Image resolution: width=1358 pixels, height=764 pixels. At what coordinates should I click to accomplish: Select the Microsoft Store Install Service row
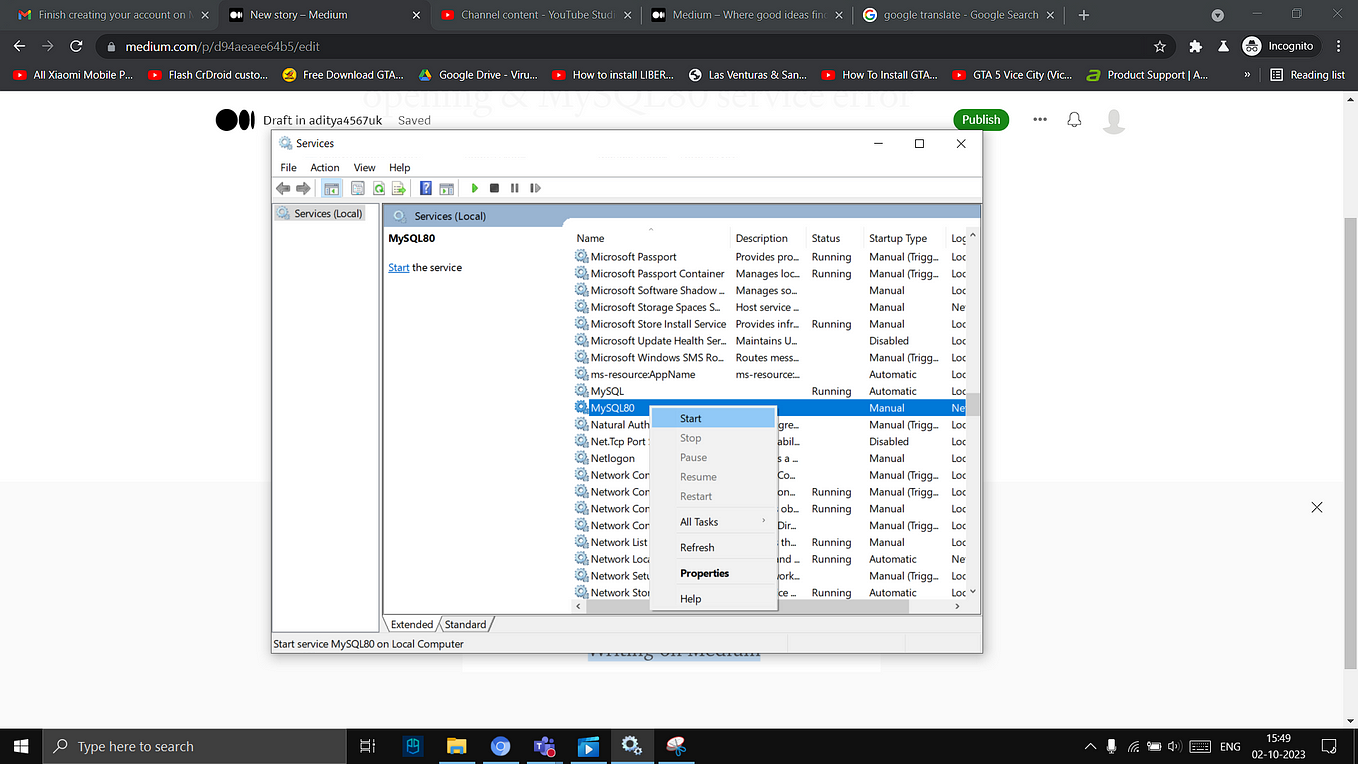pyautogui.click(x=770, y=324)
